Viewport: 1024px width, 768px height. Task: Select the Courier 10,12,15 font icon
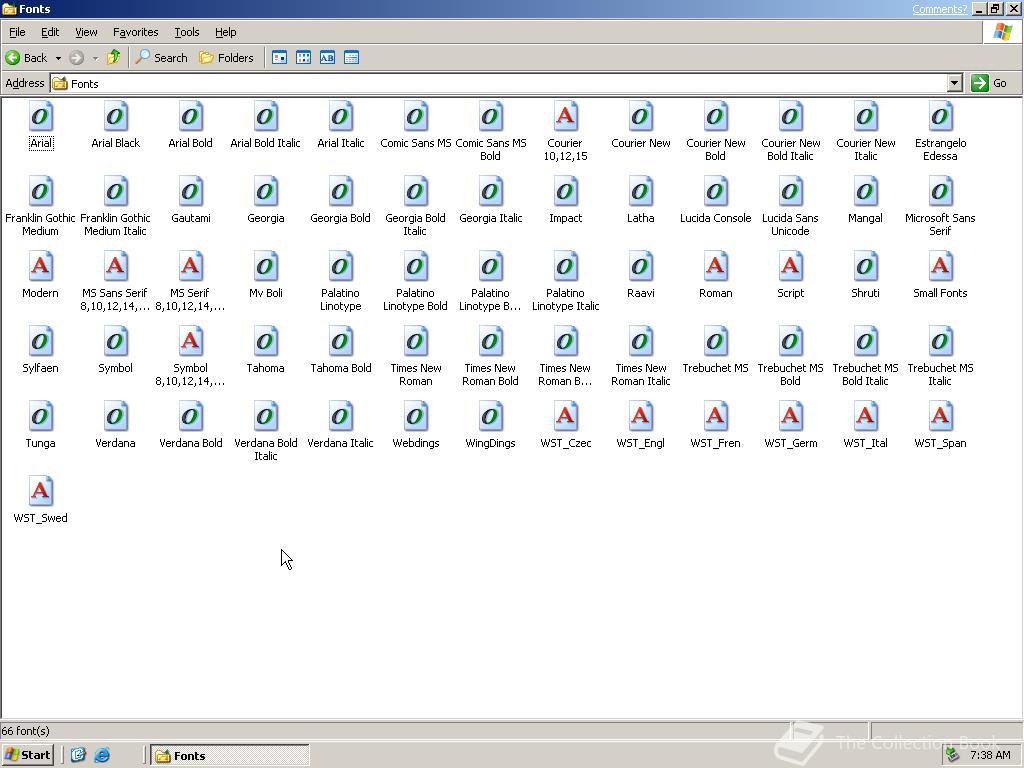pyautogui.click(x=566, y=116)
